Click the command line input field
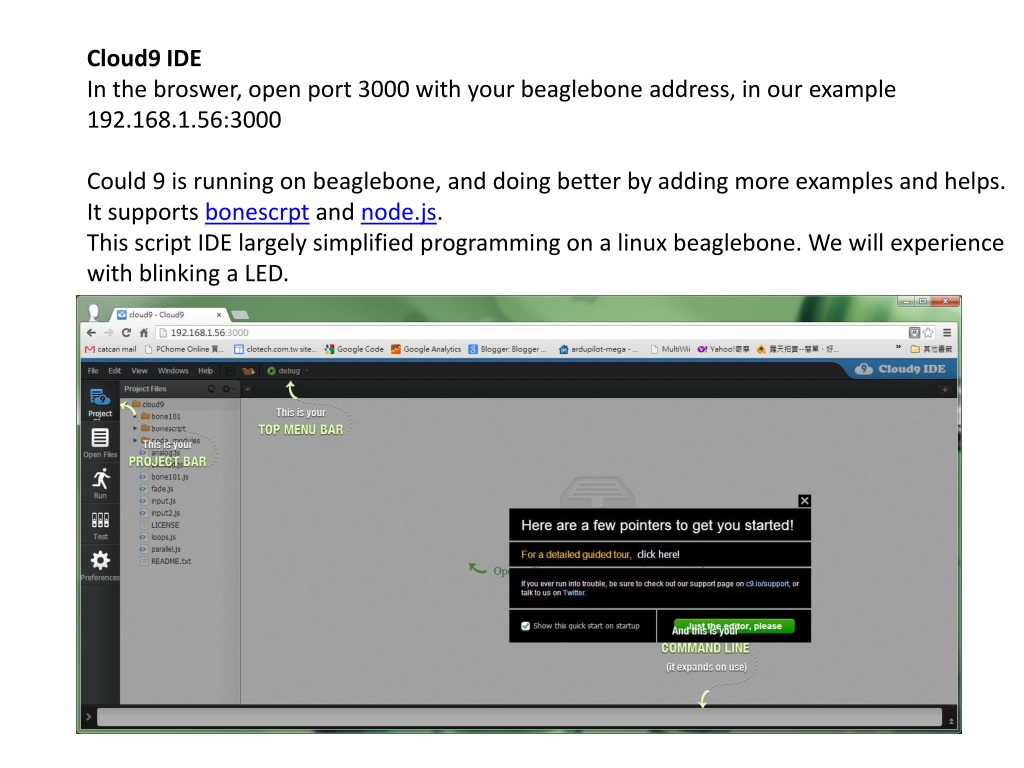The width and height of the screenshot is (1024, 768). pos(519,717)
